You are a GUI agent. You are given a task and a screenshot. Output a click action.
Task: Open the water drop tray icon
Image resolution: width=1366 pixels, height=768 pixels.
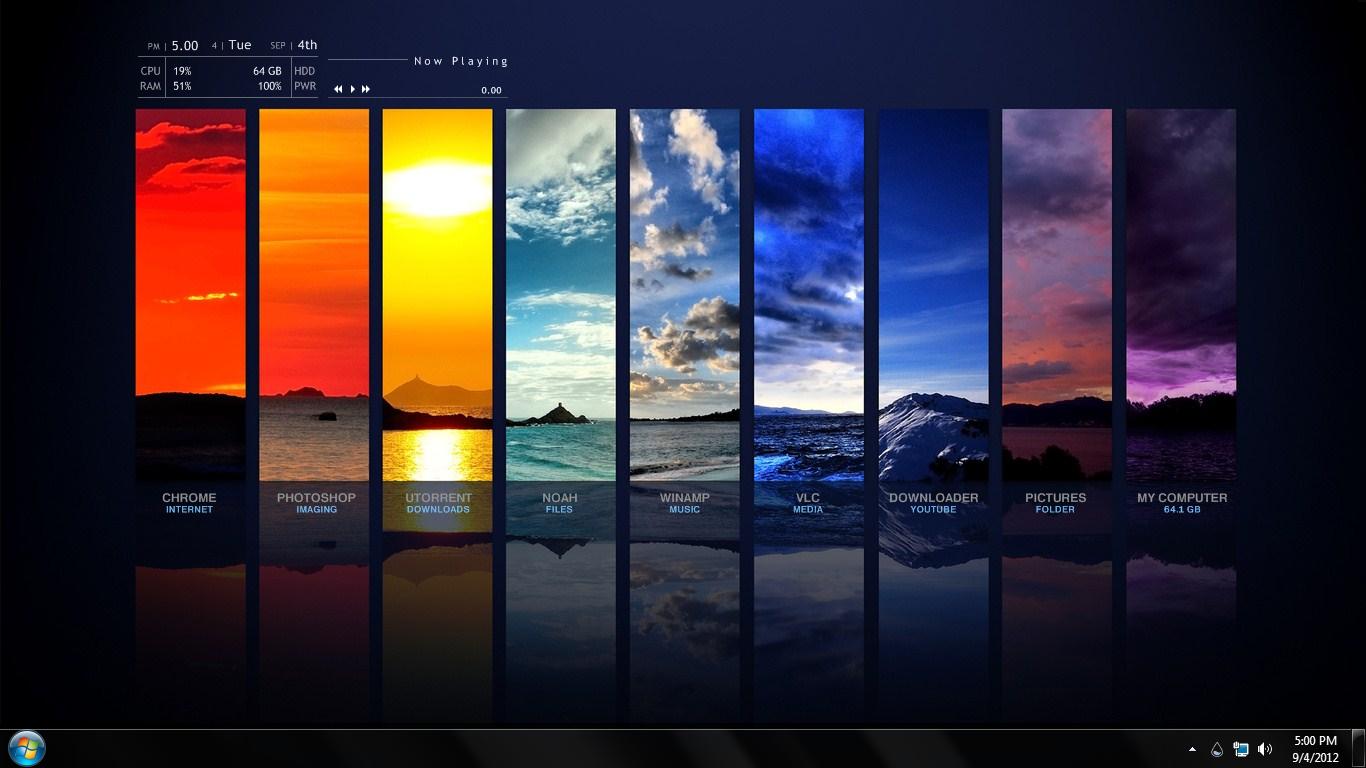point(1217,749)
